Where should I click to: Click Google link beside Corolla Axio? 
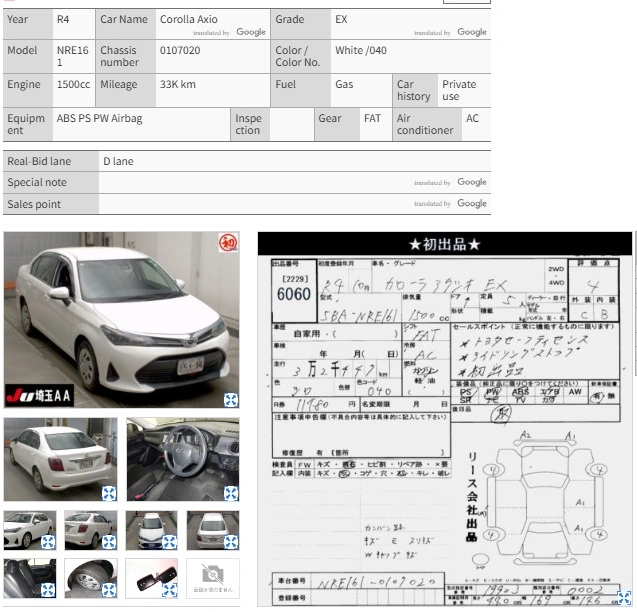tap(251, 32)
